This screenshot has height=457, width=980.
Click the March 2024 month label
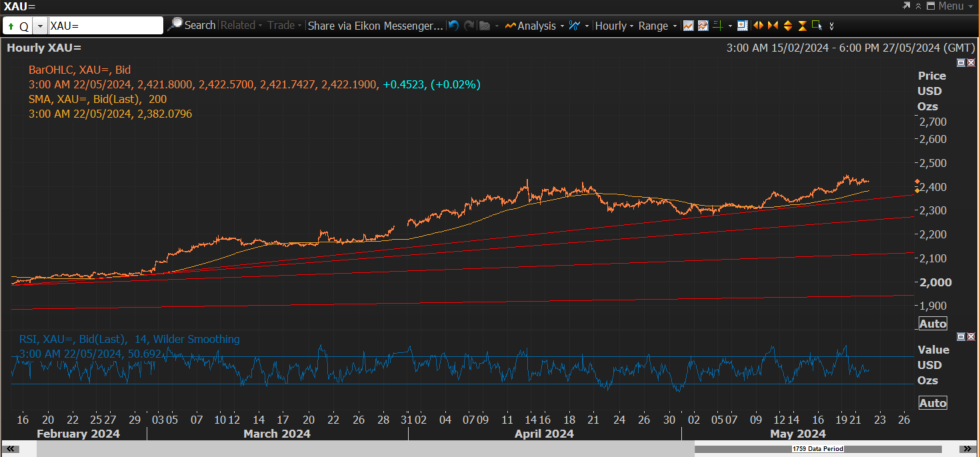276,433
